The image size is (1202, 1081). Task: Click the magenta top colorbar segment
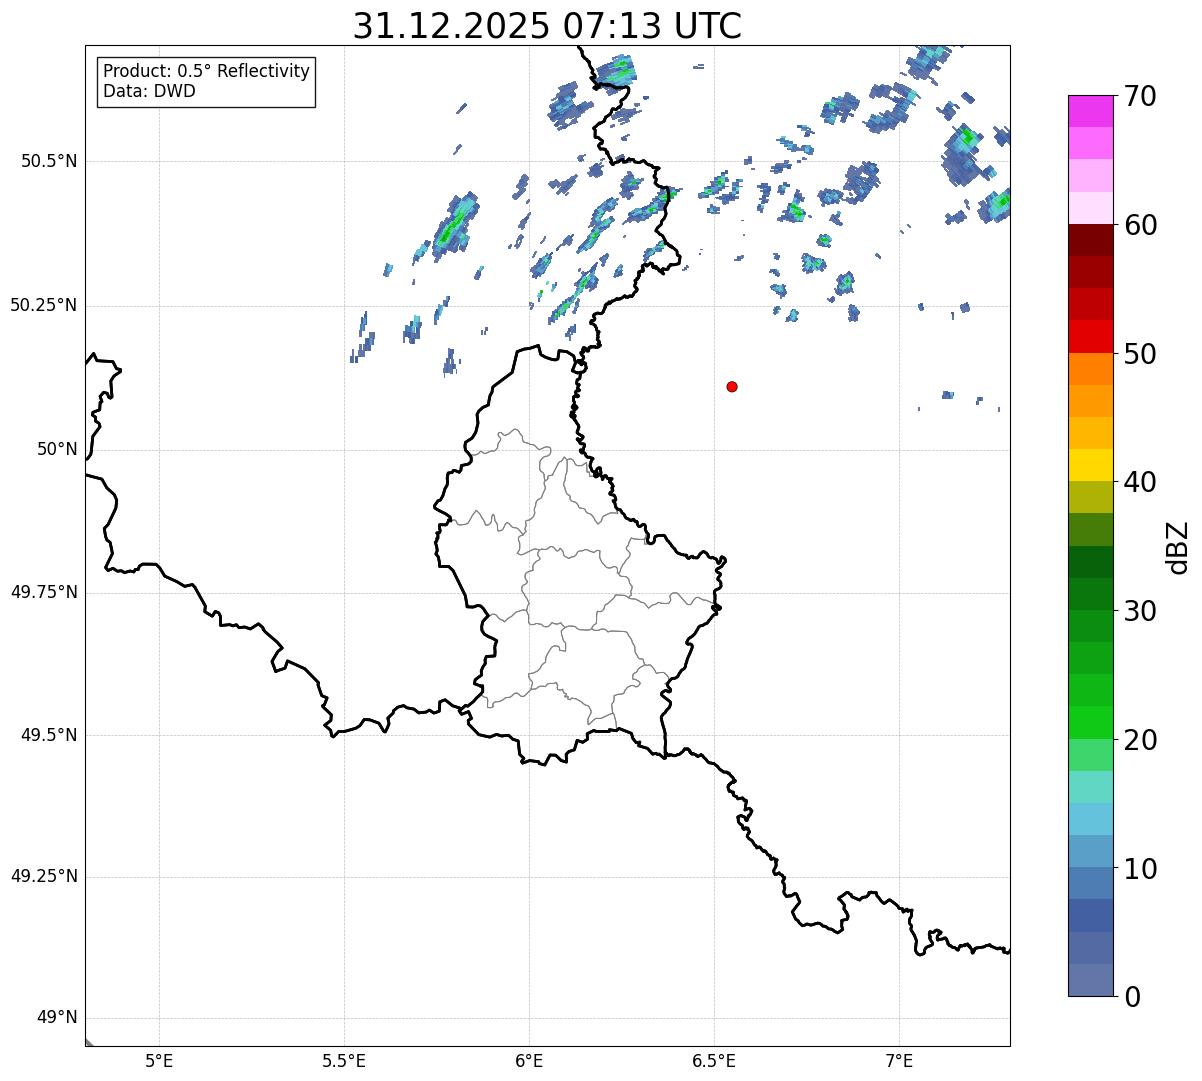coord(1089,111)
